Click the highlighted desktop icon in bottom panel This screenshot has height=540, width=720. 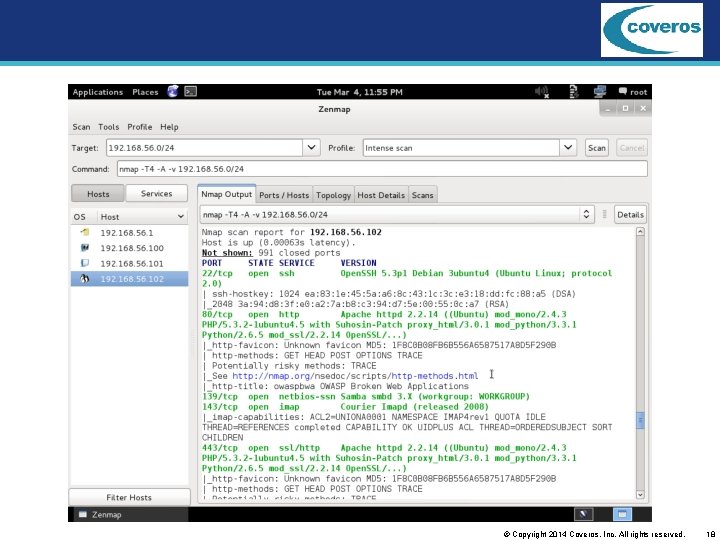622,514
